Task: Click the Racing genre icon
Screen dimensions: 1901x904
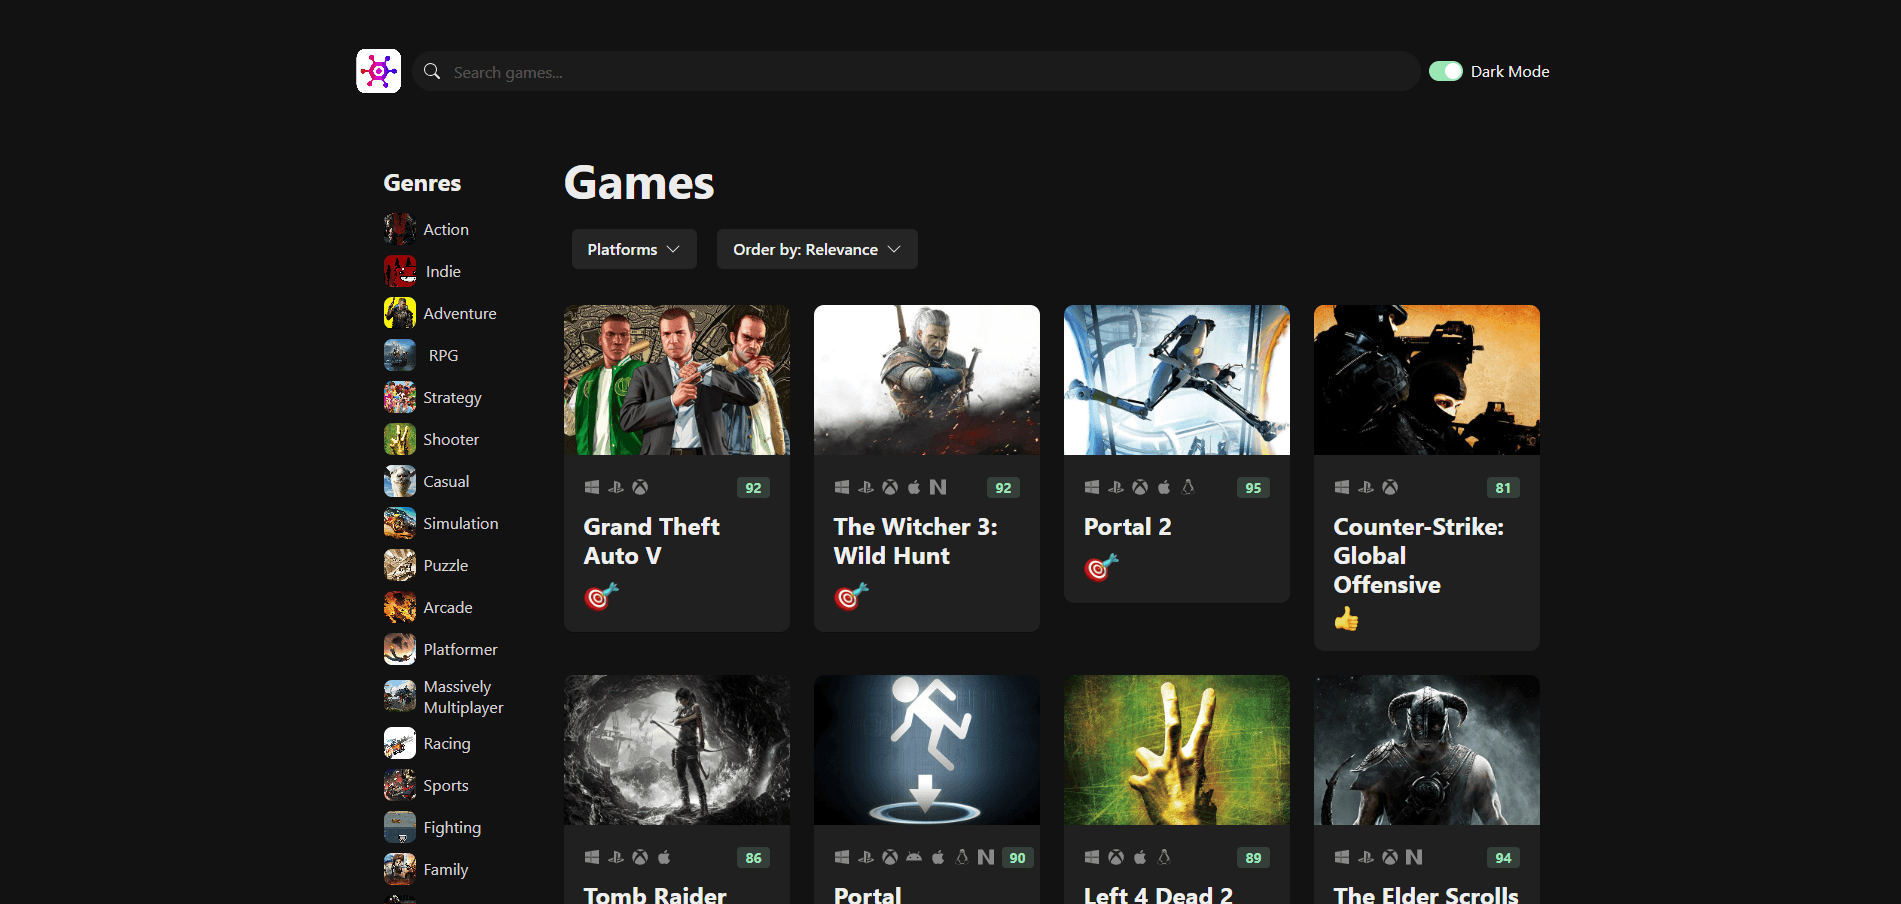Action: [x=400, y=743]
